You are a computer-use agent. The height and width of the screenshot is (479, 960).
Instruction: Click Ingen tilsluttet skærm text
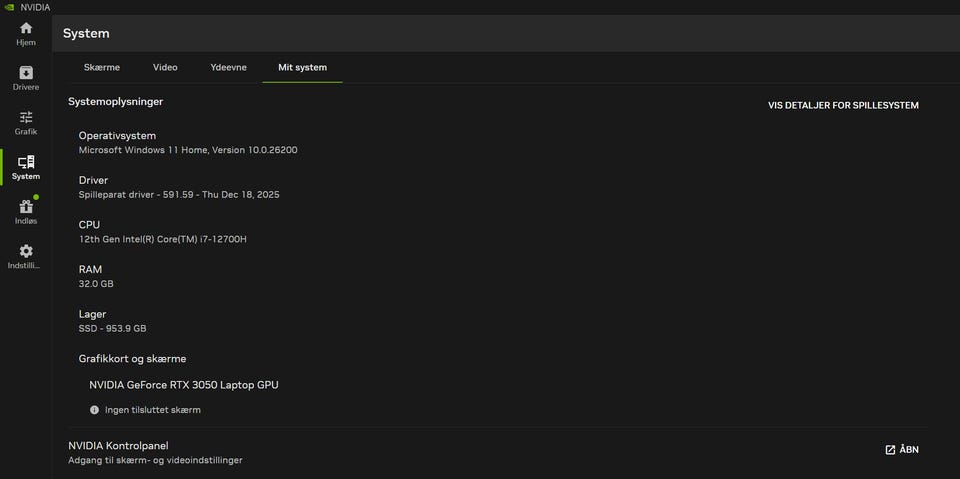[x=153, y=410]
